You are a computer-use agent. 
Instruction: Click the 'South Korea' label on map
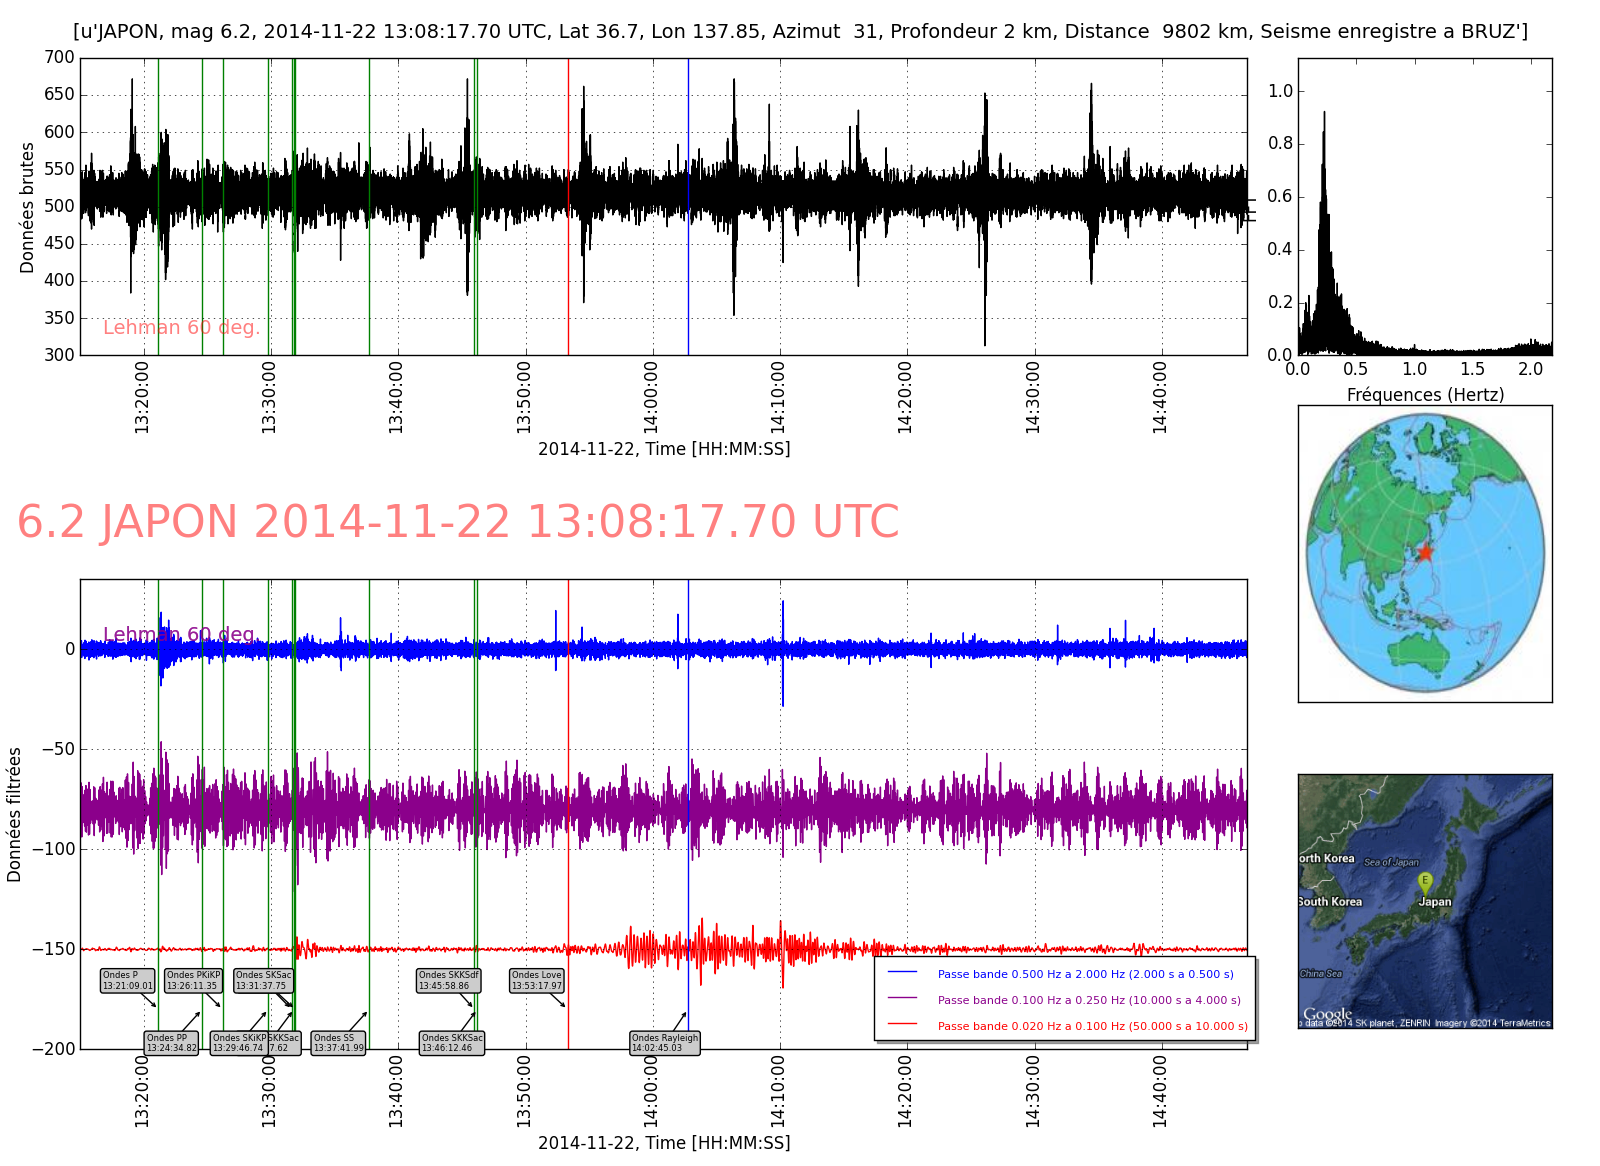(1331, 902)
